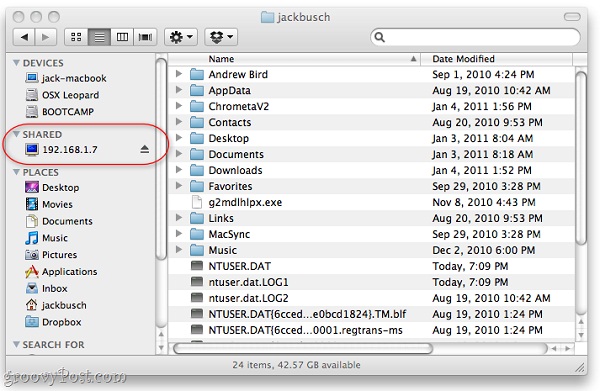Collapse the PLACES sidebar section

pyautogui.click(x=16, y=172)
